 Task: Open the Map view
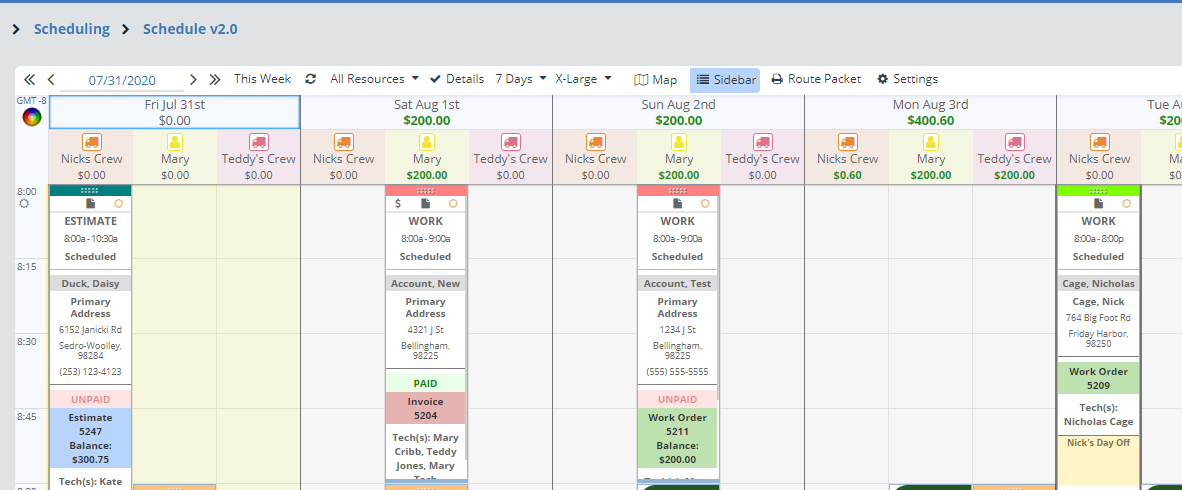[x=656, y=80]
